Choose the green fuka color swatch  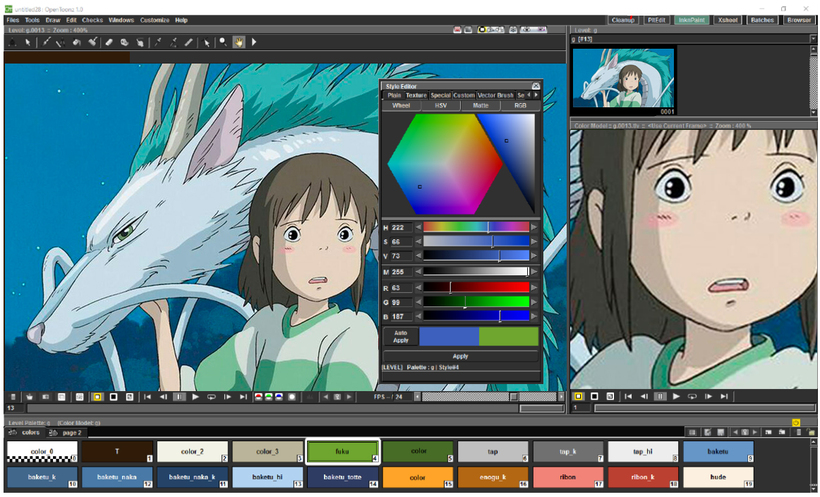(x=342, y=452)
